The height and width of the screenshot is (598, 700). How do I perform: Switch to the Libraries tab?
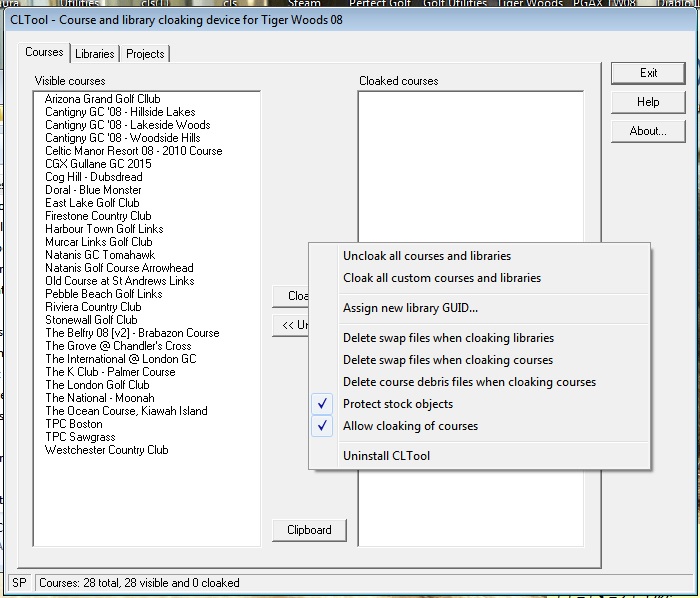pyautogui.click(x=95, y=54)
